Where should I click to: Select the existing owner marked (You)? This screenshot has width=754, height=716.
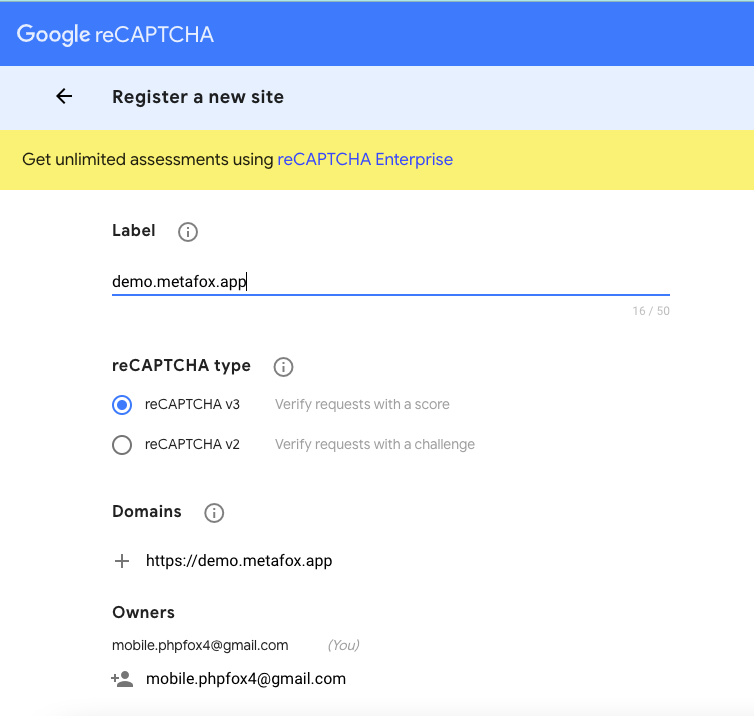[200, 645]
